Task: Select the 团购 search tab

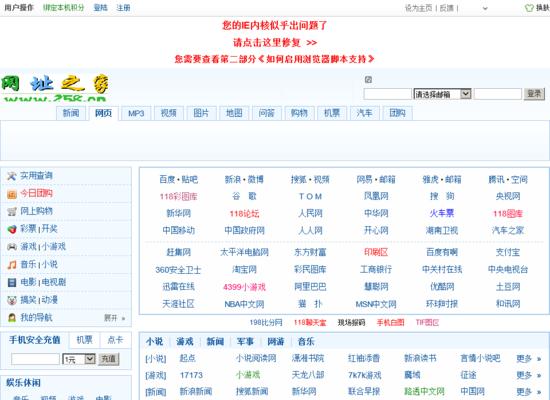Action: [x=397, y=113]
